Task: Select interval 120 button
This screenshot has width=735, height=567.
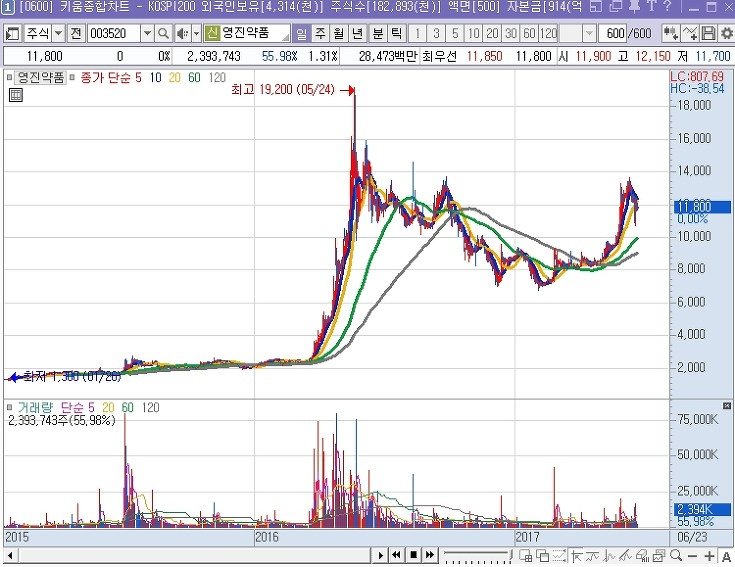Action: 548,33
